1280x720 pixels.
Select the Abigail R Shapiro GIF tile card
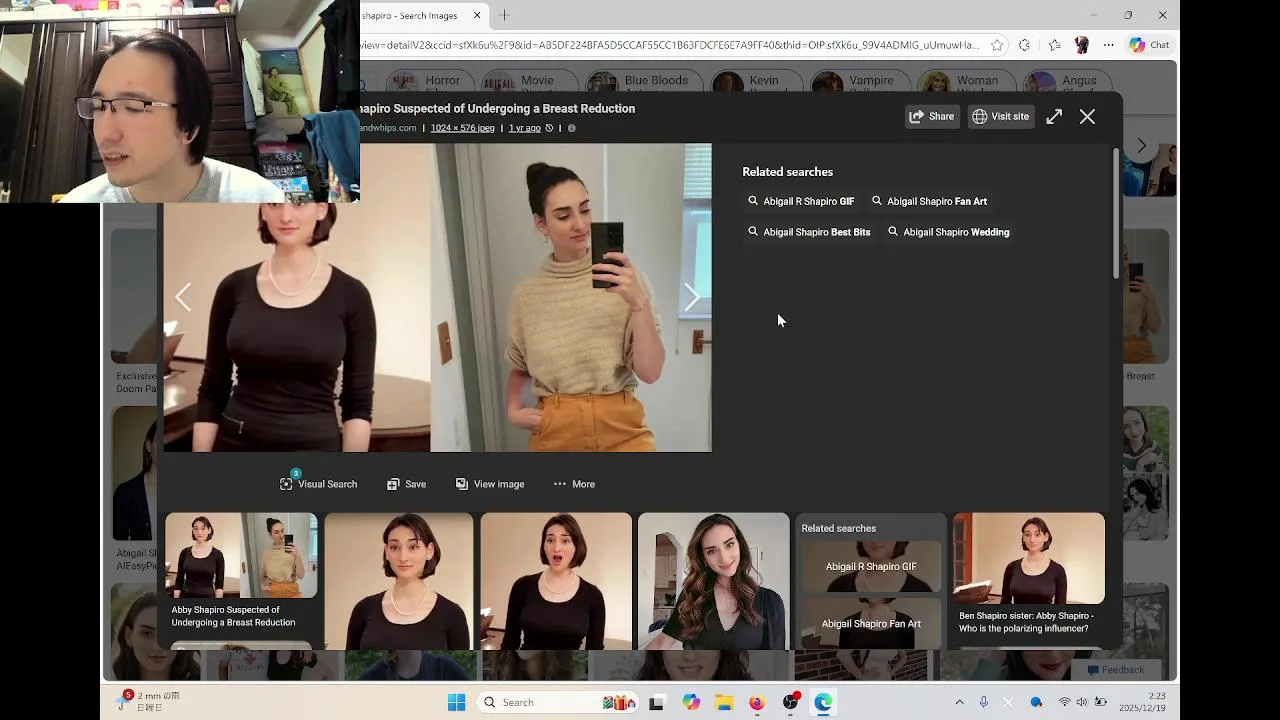871,566
